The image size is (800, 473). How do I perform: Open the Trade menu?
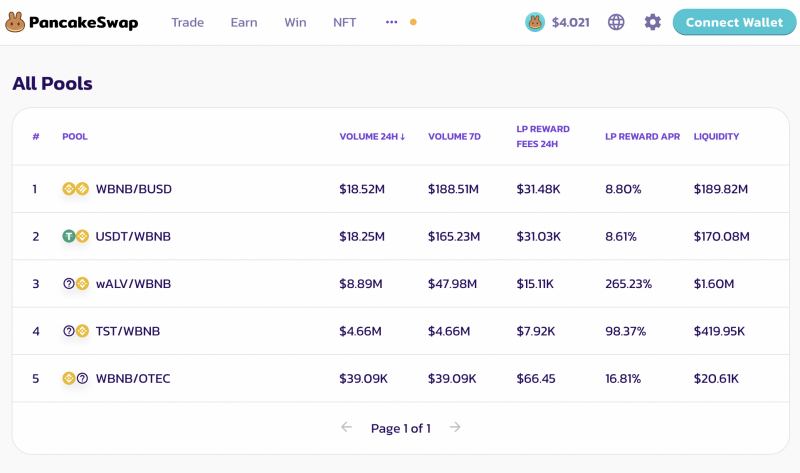(187, 22)
